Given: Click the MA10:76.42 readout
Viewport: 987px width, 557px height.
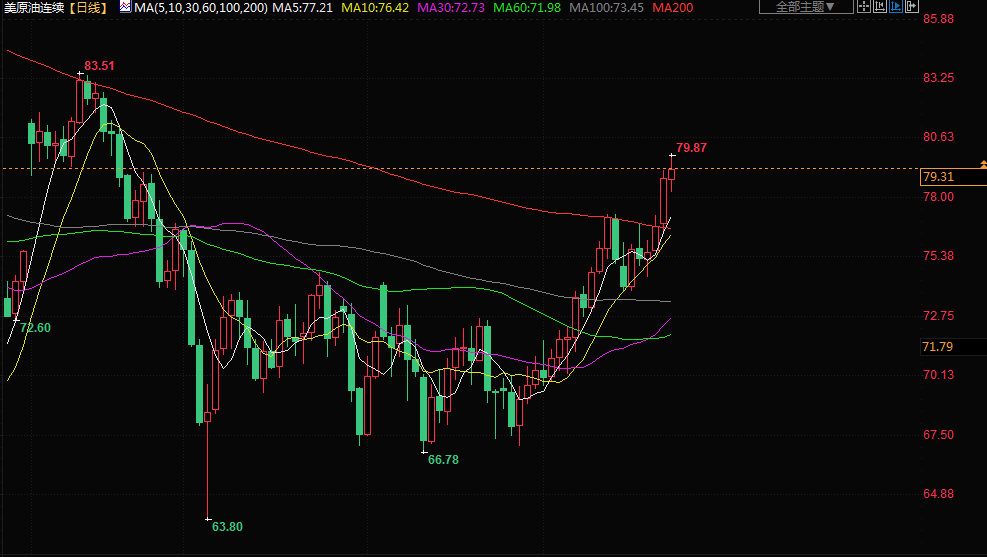Looking at the screenshot, I should (375, 8).
